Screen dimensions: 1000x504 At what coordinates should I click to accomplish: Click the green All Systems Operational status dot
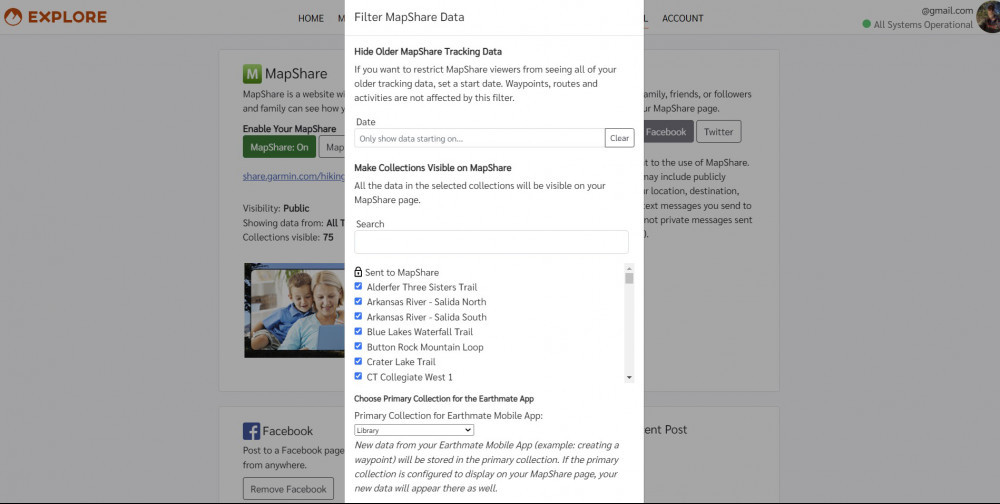[866, 24]
